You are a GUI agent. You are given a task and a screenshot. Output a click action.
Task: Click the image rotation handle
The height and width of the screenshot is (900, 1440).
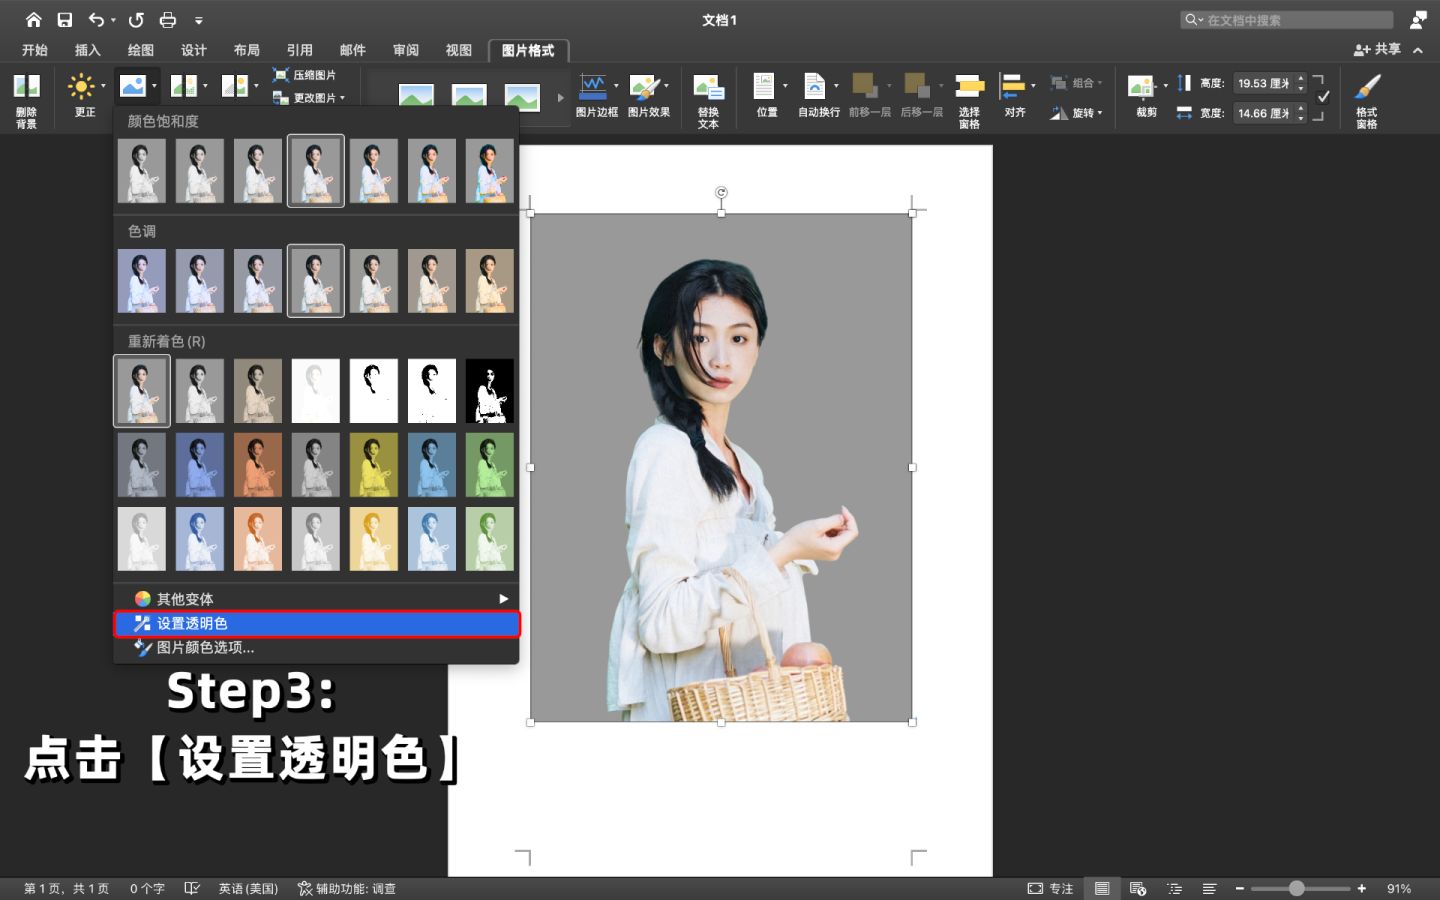point(721,192)
